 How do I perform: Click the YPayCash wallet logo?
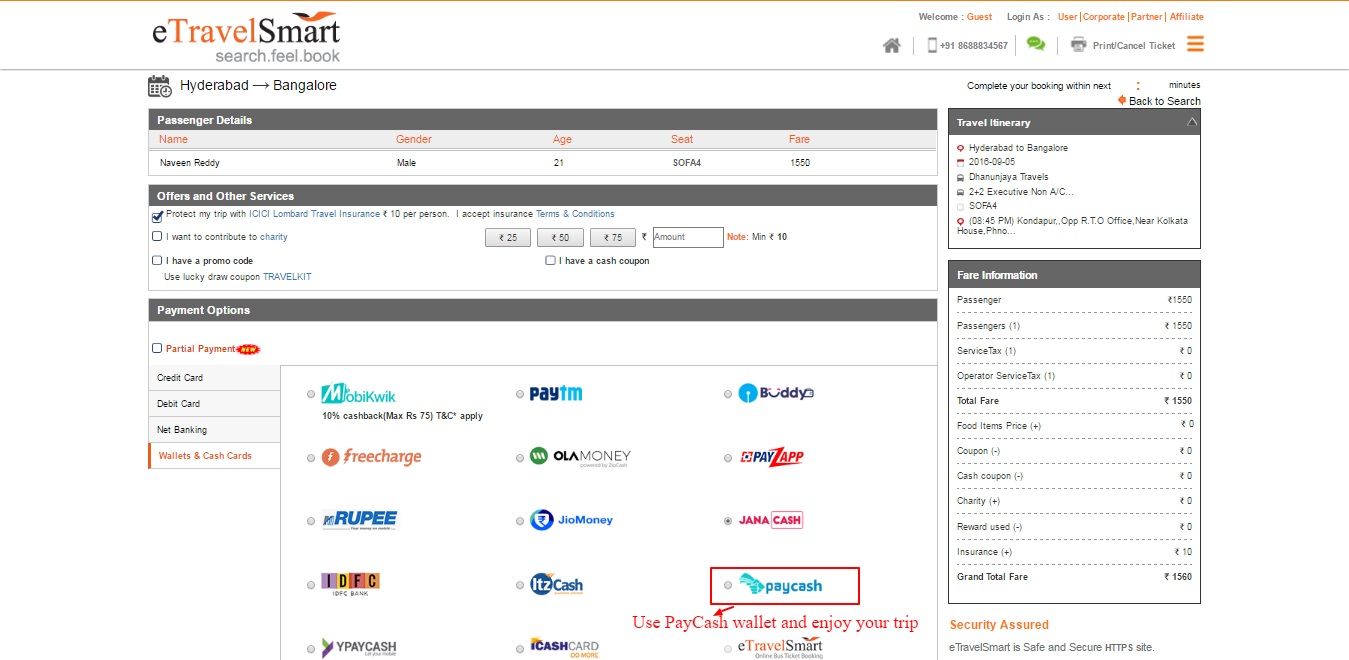[x=359, y=648]
